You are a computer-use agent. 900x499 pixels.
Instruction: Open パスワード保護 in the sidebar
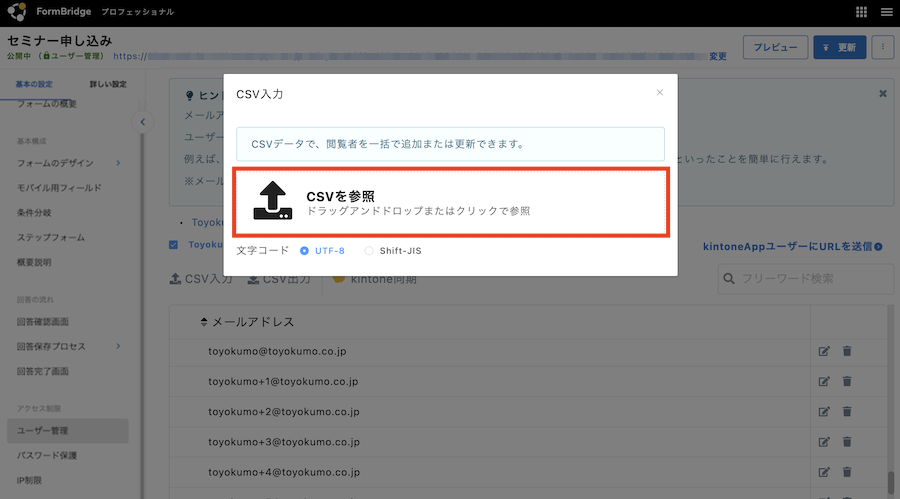click(47, 455)
